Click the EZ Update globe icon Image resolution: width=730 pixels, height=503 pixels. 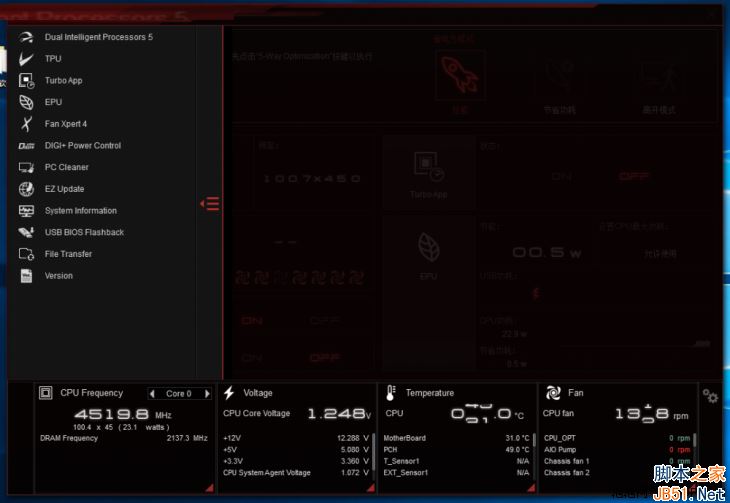[26, 189]
